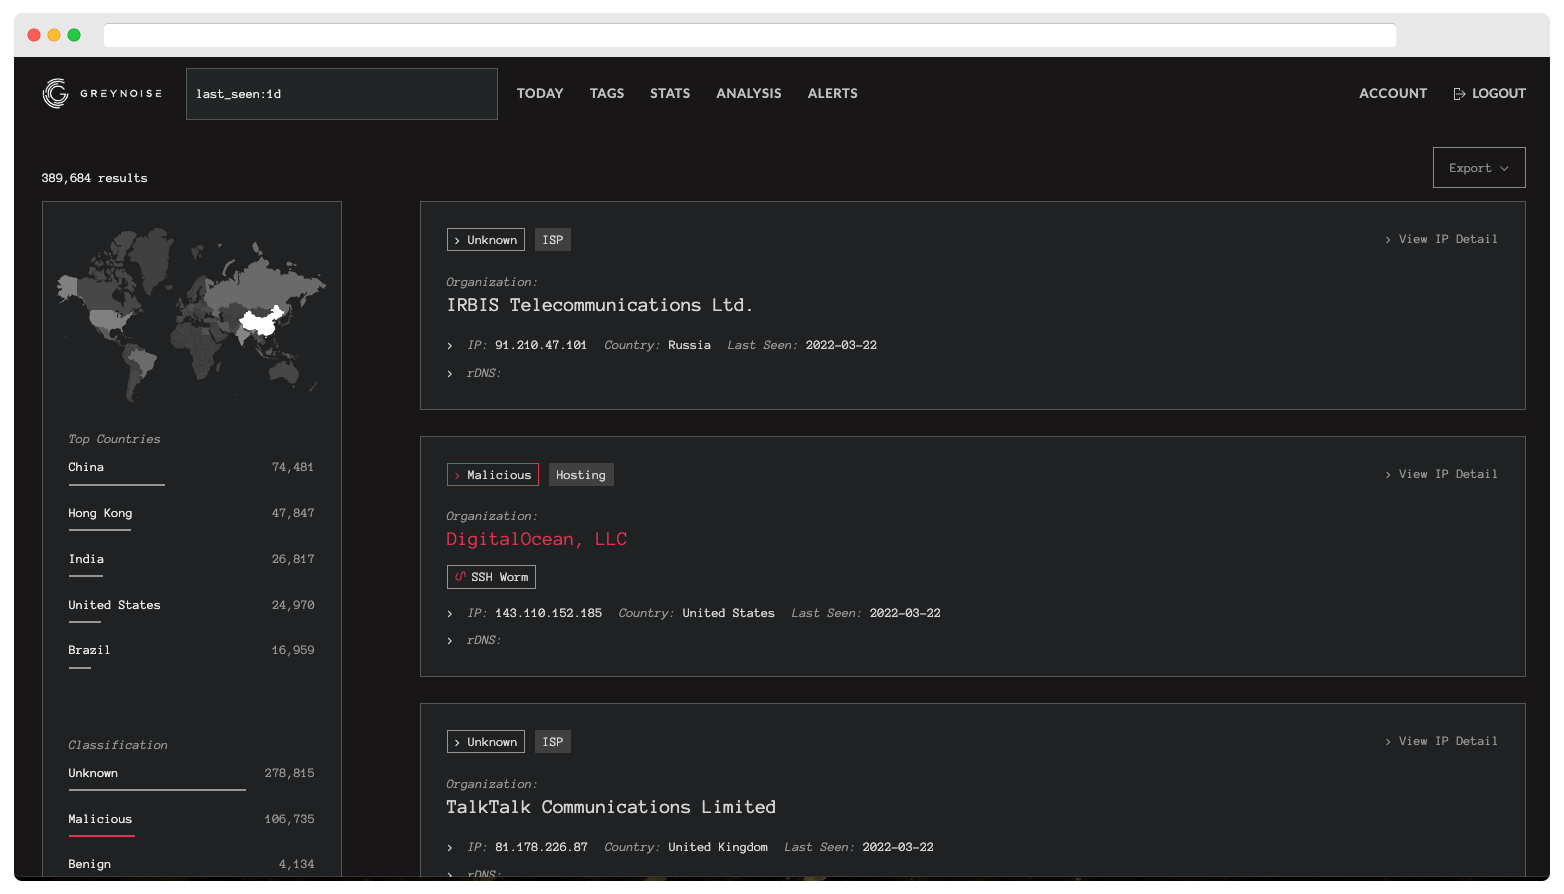The width and height of the screenshot is (1564, 894).
Task: Expand rDNS row on DigitalOcean card
Action: pyautogui.click(x=450, y=641)
